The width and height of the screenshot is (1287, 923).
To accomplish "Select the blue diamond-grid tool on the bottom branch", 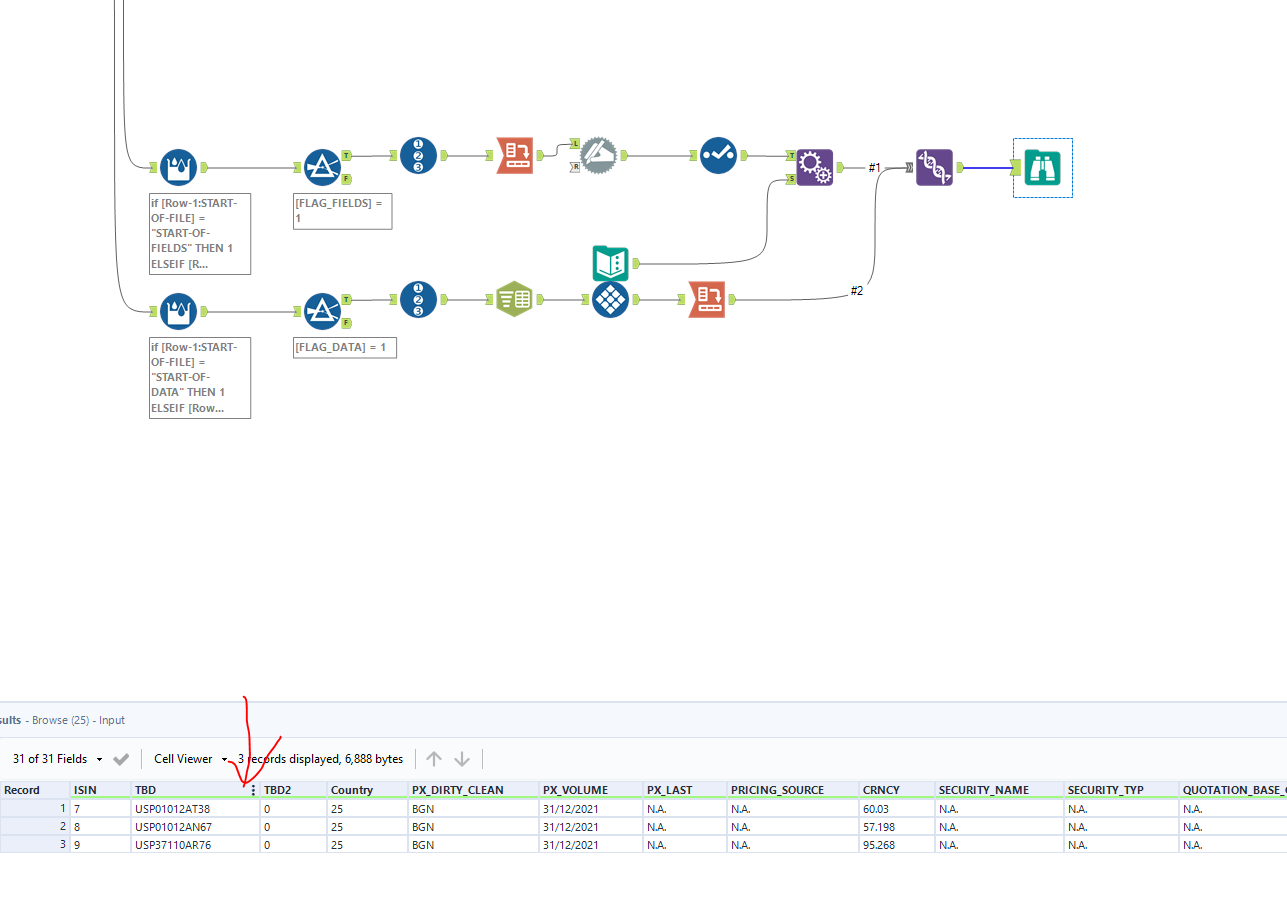I will [x=610, y=299].
